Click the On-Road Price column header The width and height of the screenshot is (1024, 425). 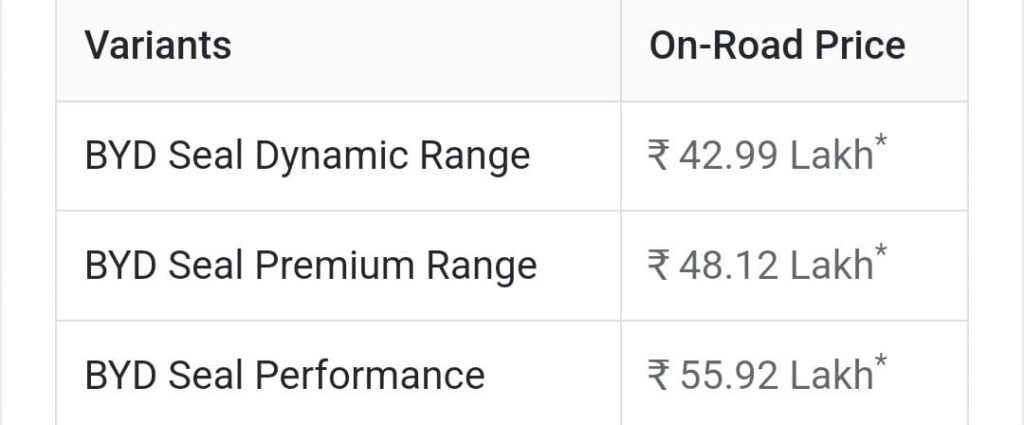pyautogui.click(x=777, y=45)
